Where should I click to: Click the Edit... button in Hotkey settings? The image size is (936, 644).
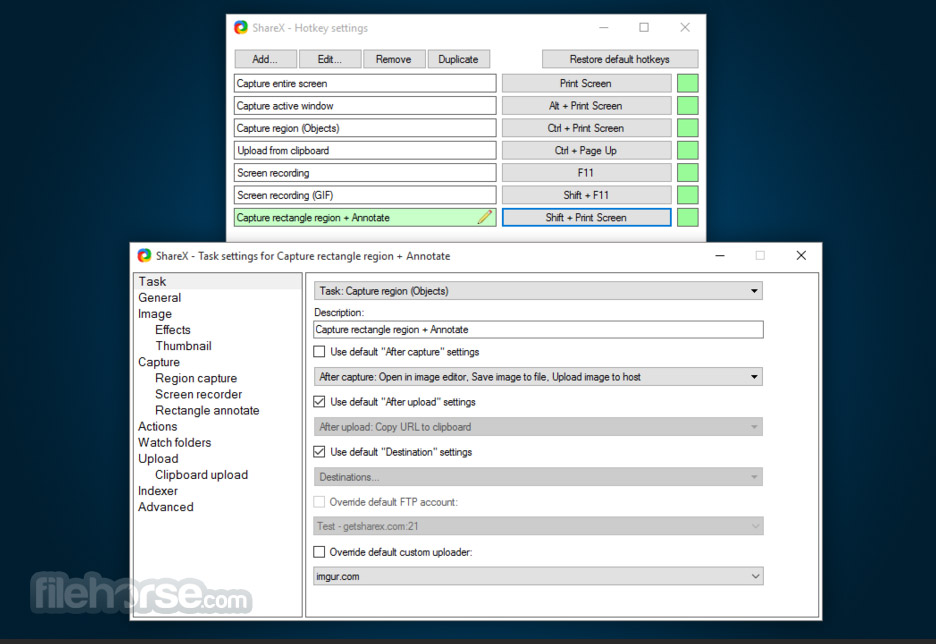[x=330, y=59]
